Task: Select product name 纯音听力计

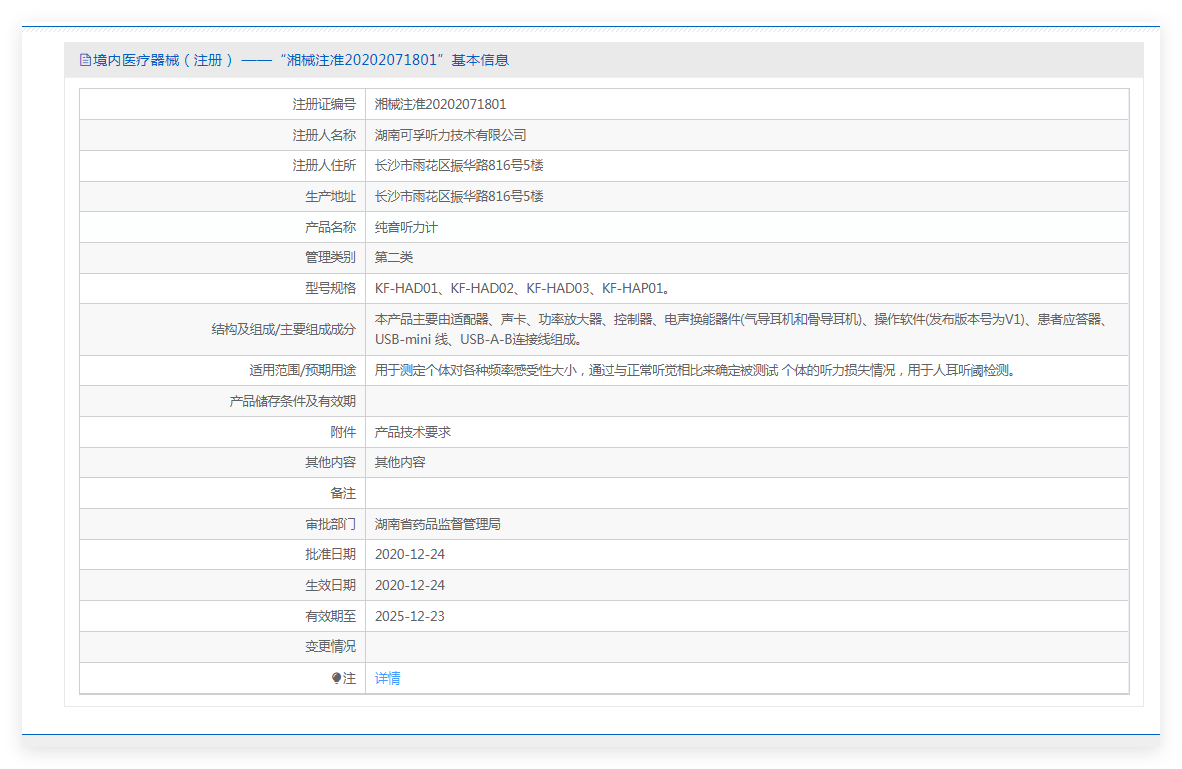Action: pos(406,227)
